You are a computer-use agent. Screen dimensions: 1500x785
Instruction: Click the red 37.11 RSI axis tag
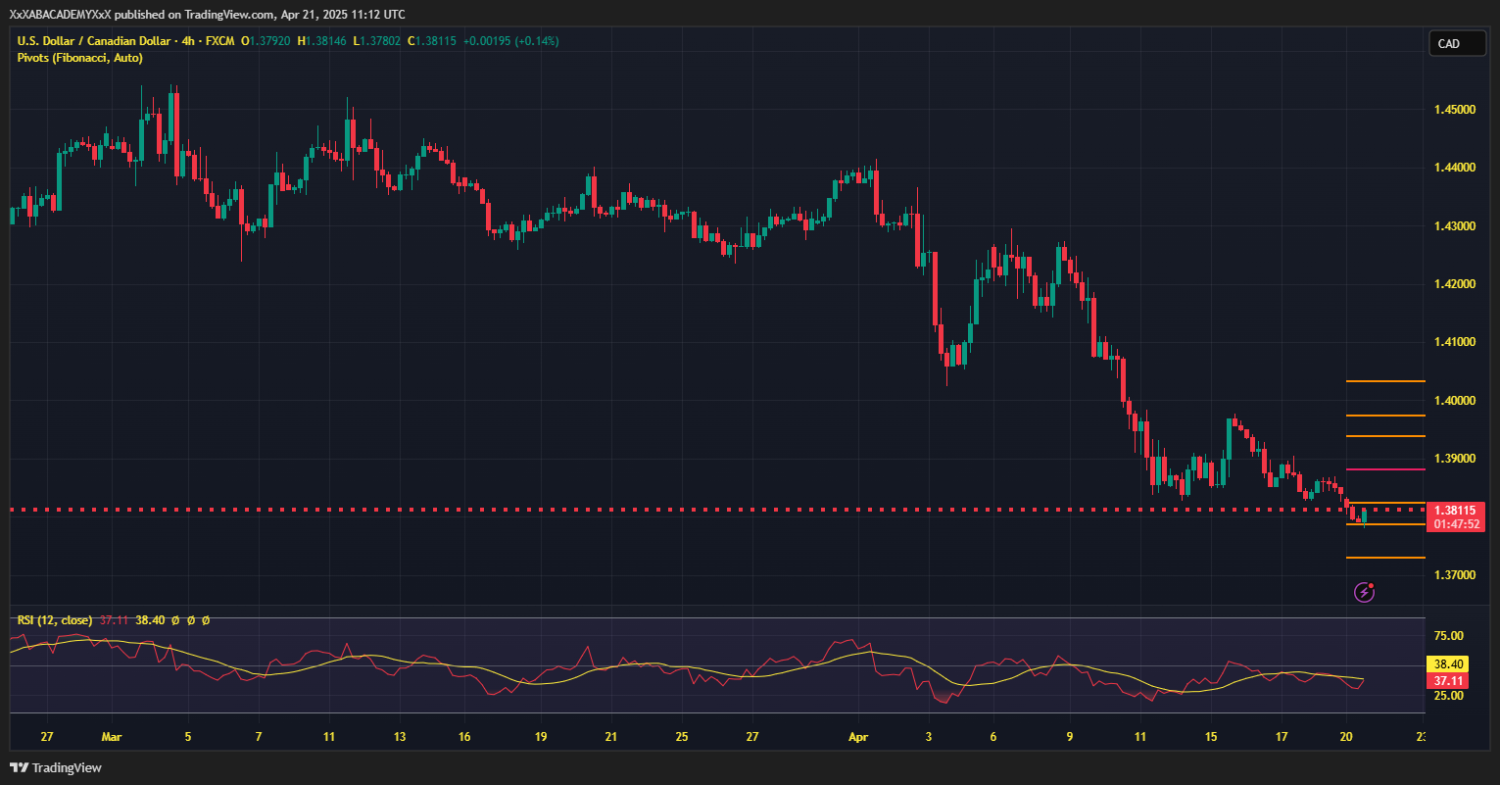(1449, 679)
